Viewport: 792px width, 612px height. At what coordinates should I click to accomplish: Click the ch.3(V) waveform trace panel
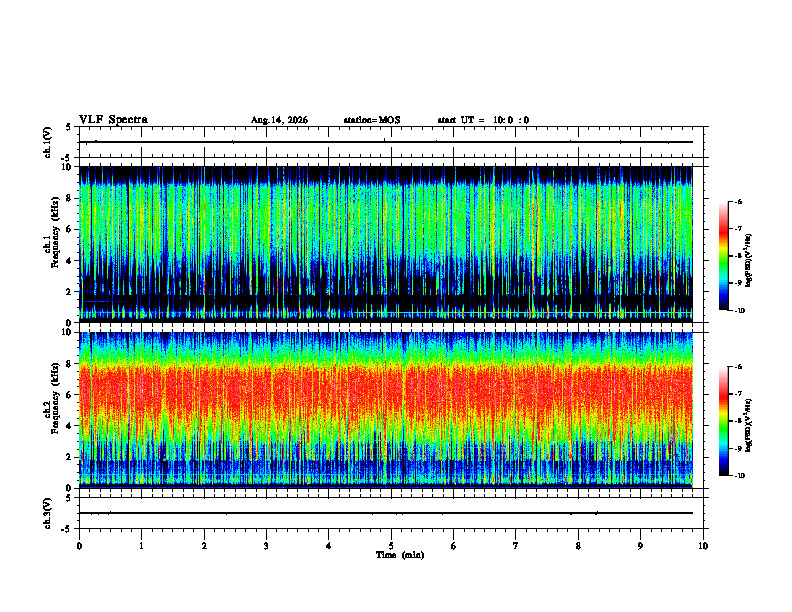(391, 513)
